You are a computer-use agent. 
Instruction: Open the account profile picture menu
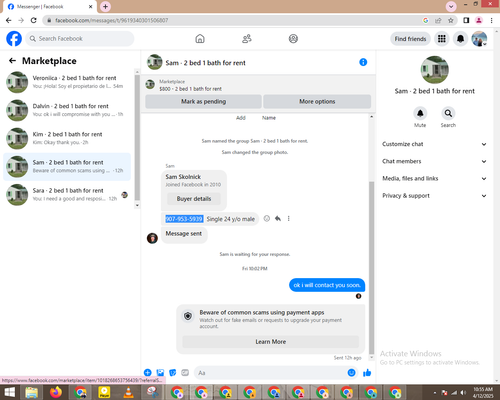pyautogui.click(x=479, y=39)
